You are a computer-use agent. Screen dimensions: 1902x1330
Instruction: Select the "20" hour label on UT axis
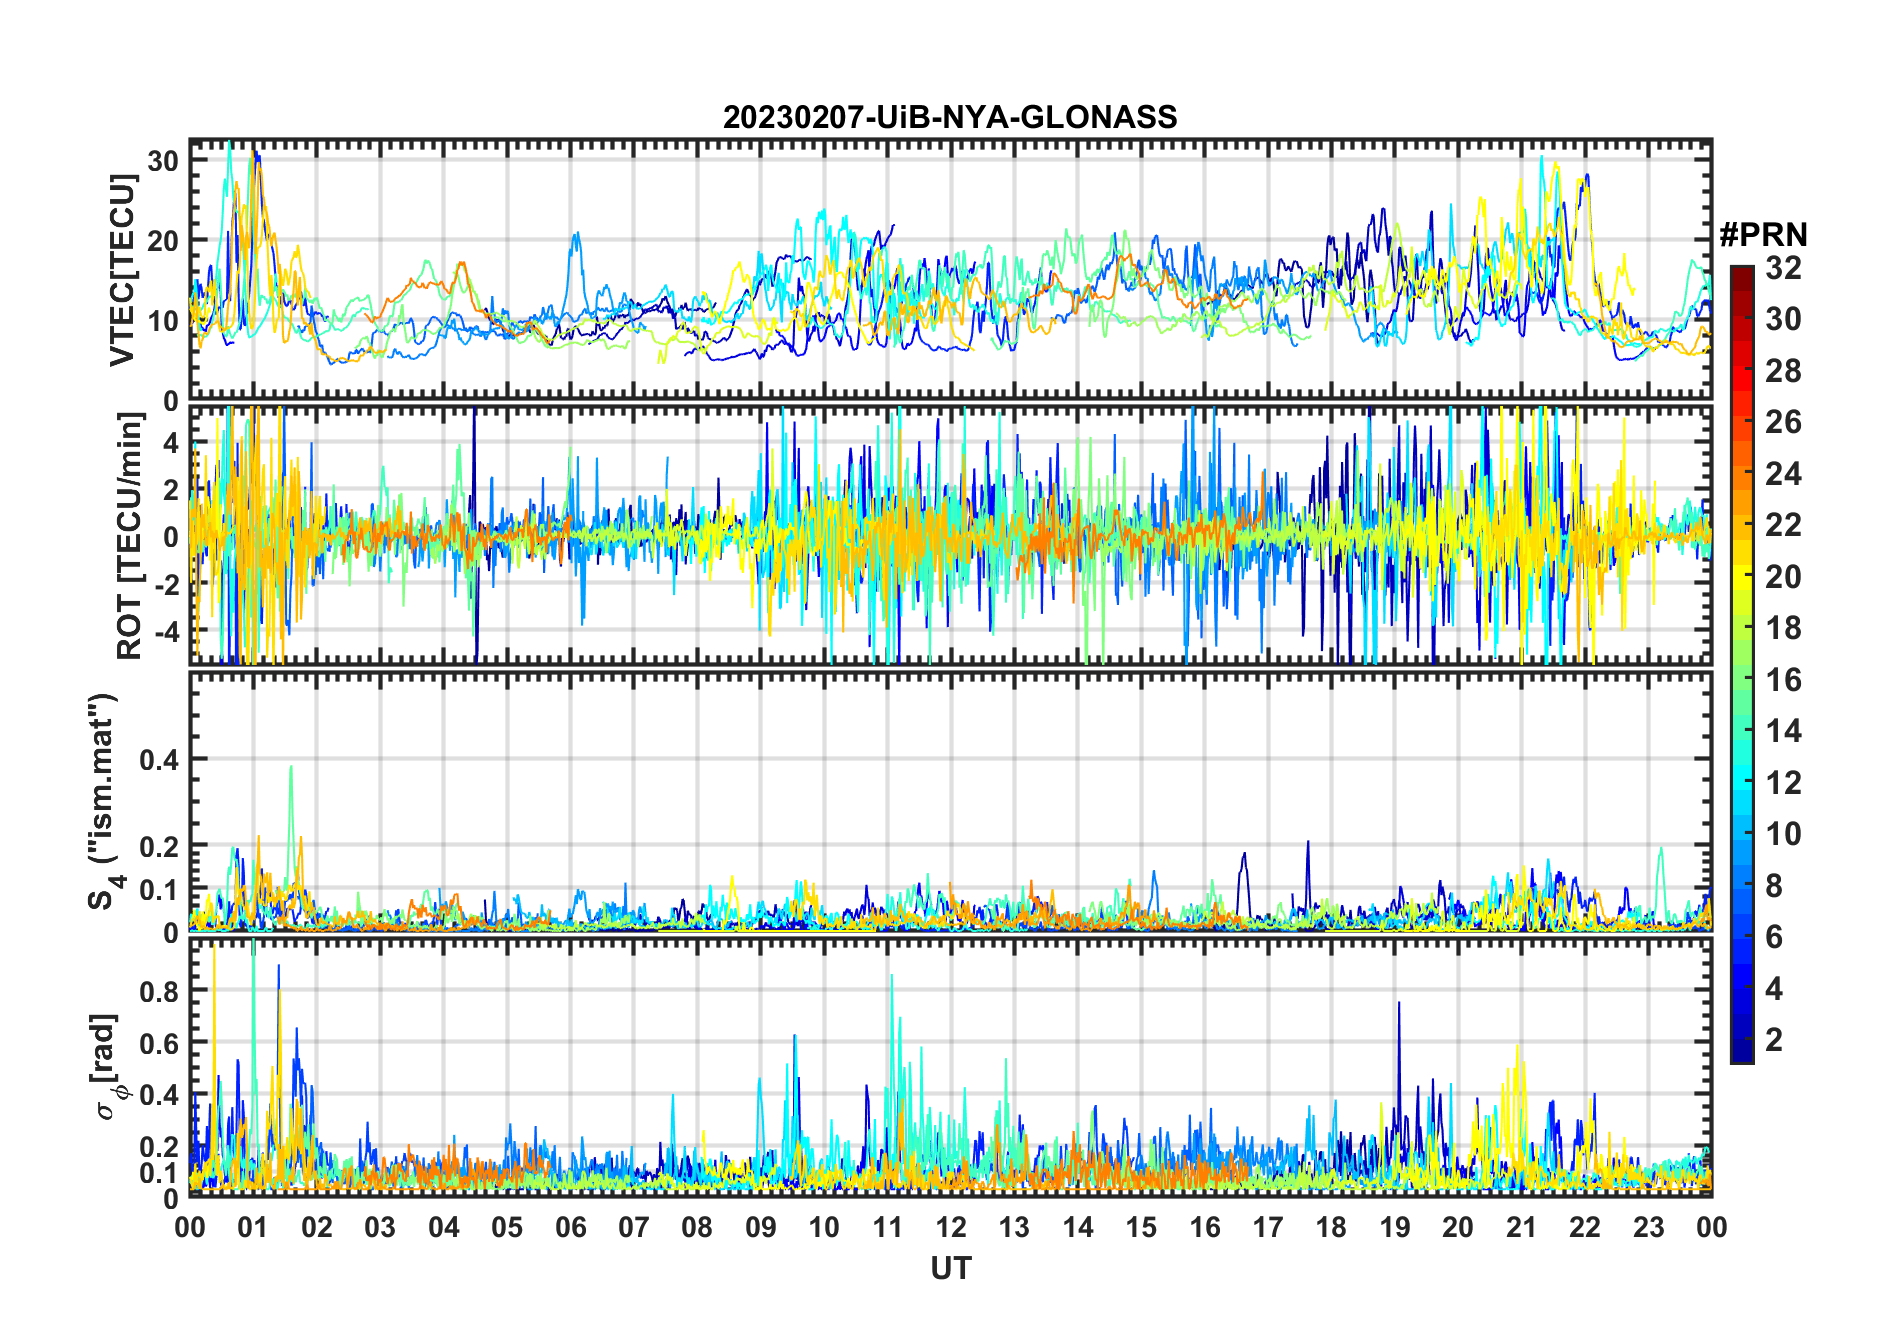(1458, 1228)
